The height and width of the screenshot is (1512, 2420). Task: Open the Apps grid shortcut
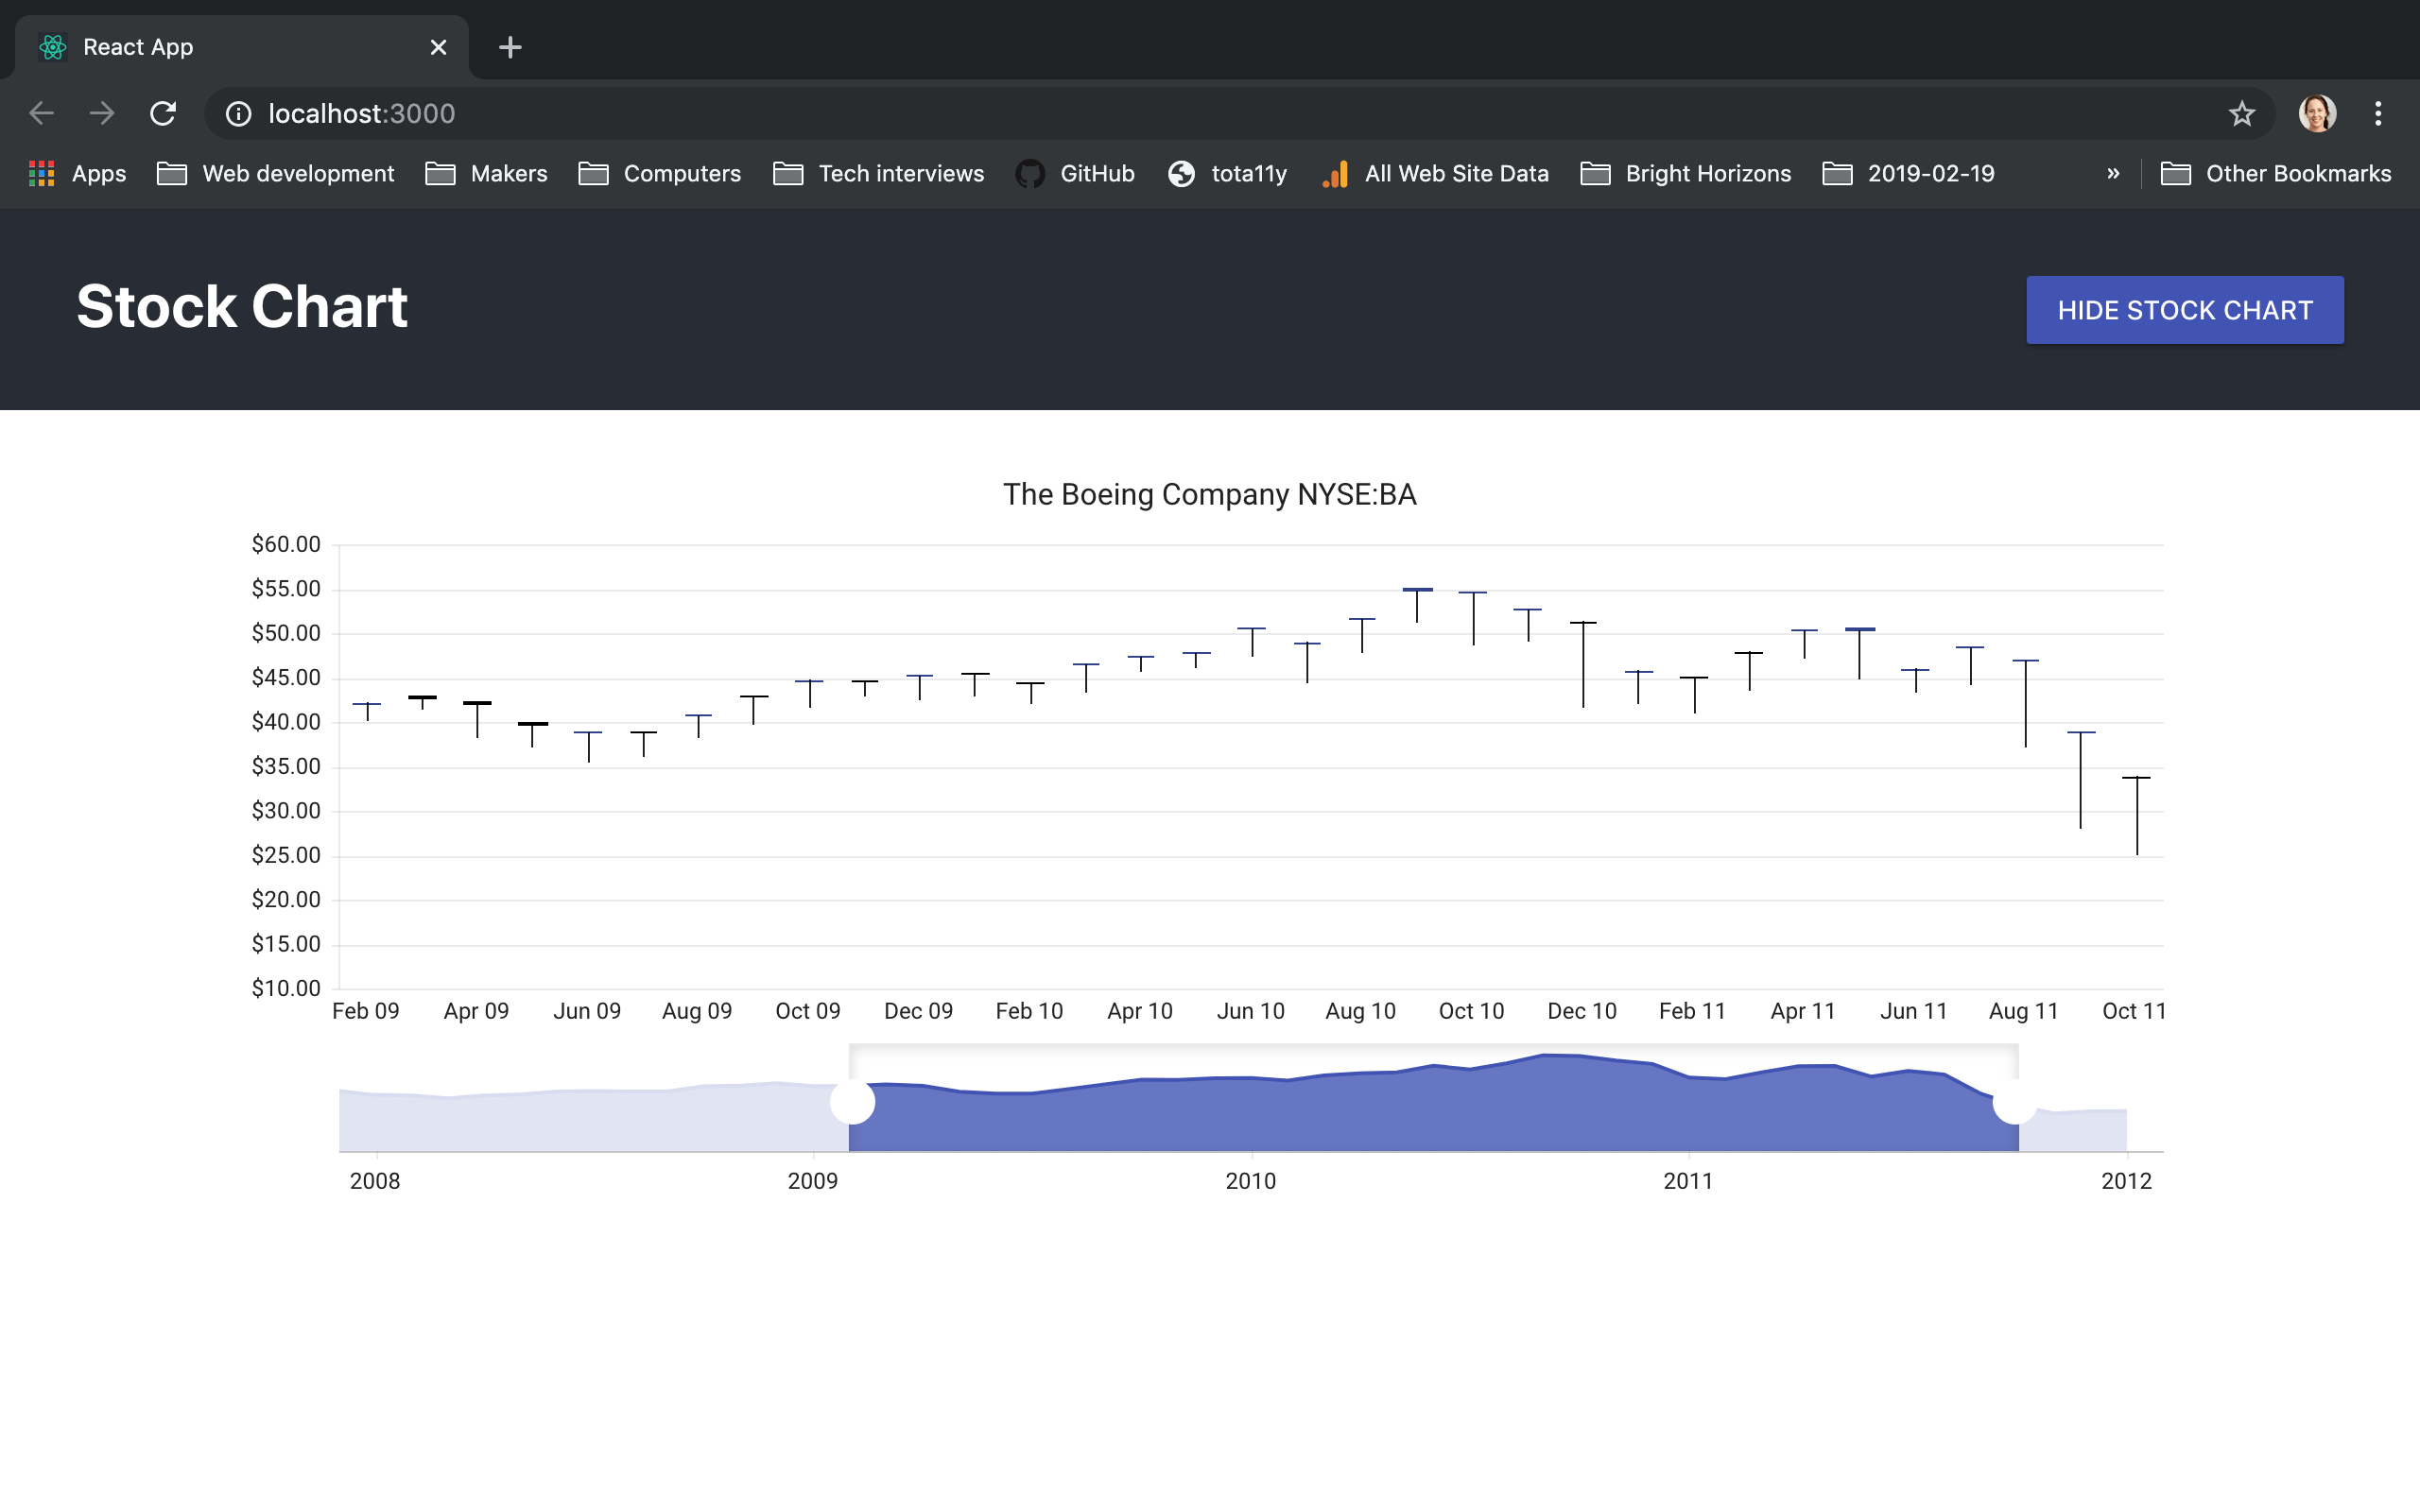(x=78, y=174)
